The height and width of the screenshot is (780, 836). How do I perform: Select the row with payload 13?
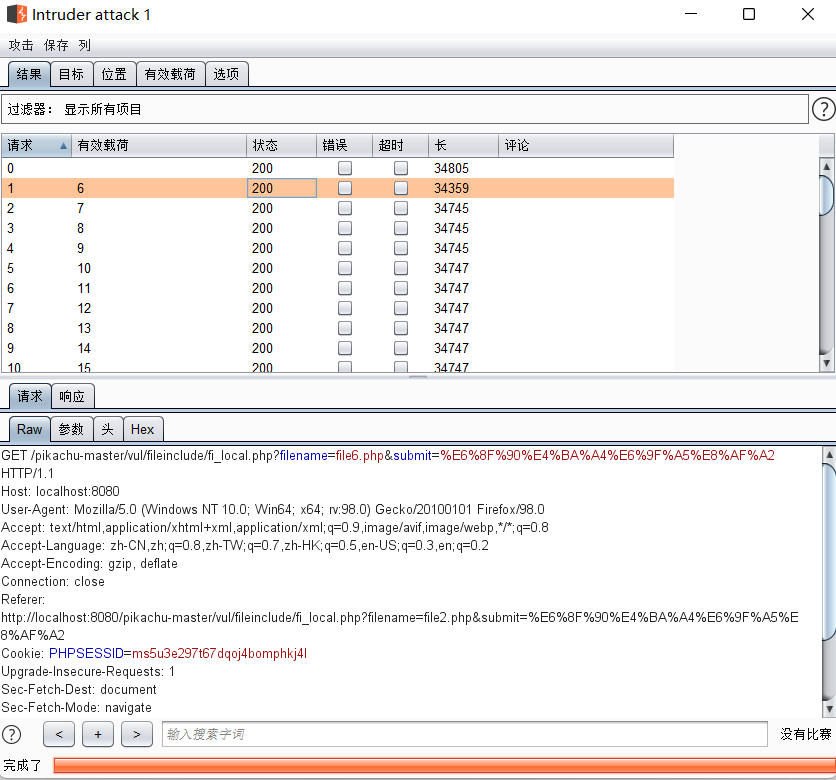[337, 328]
